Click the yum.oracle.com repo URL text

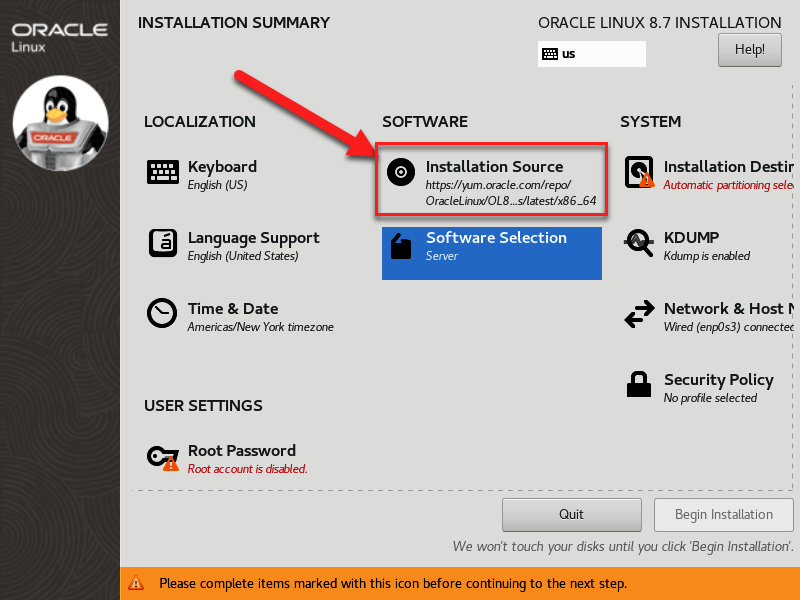tap(511, 193)
